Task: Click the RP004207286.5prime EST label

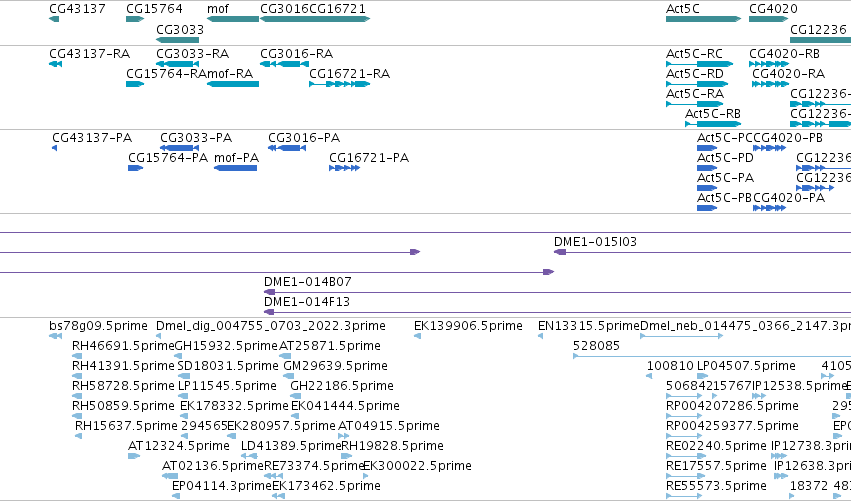Action: 732,406
